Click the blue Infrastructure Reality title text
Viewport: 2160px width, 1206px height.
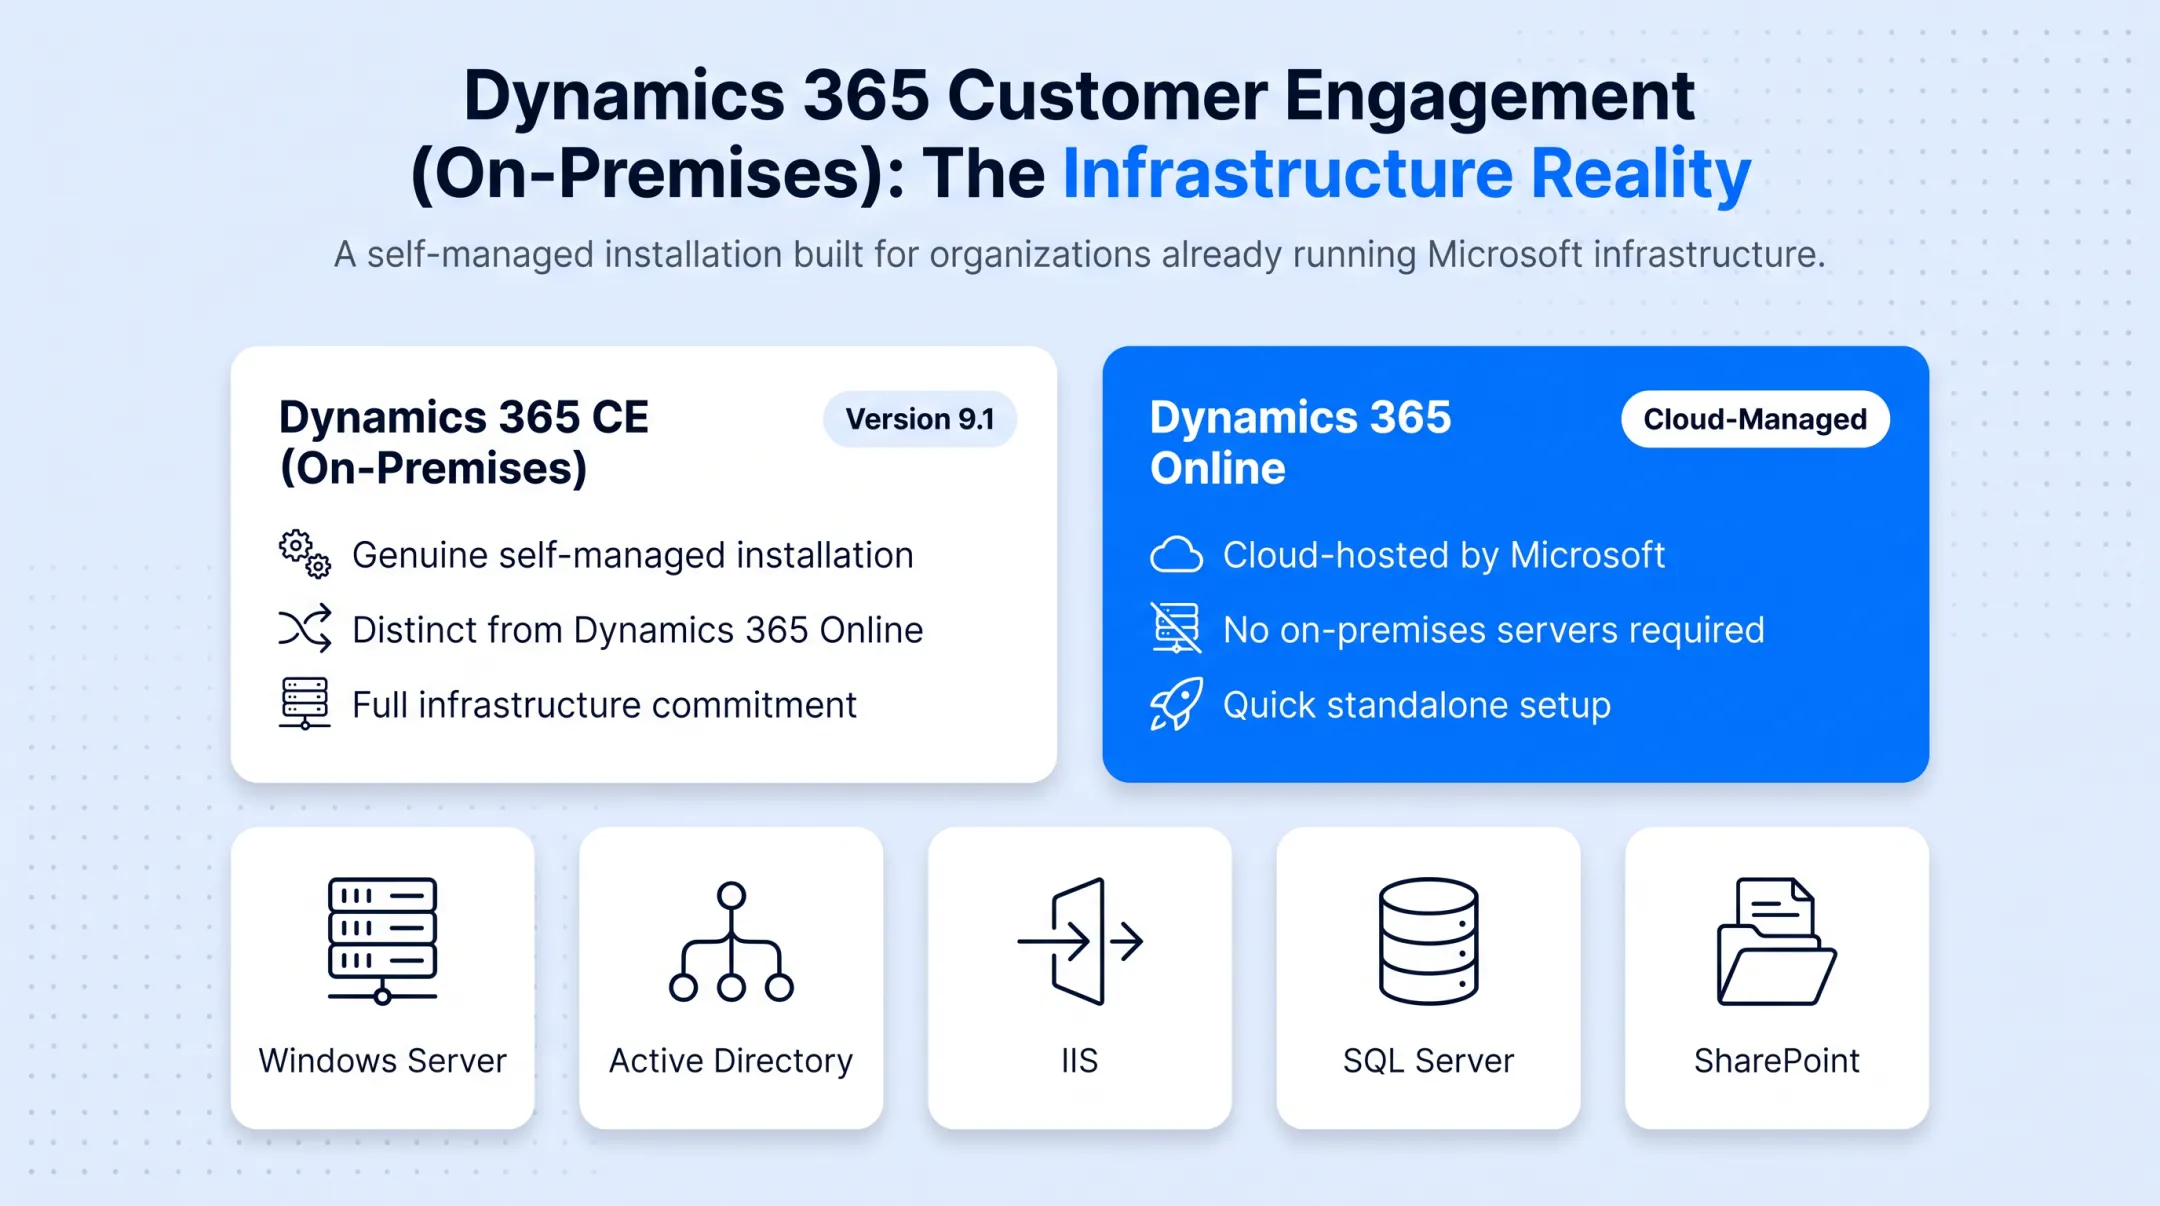pyautogui.click(x=1407, y=174)
